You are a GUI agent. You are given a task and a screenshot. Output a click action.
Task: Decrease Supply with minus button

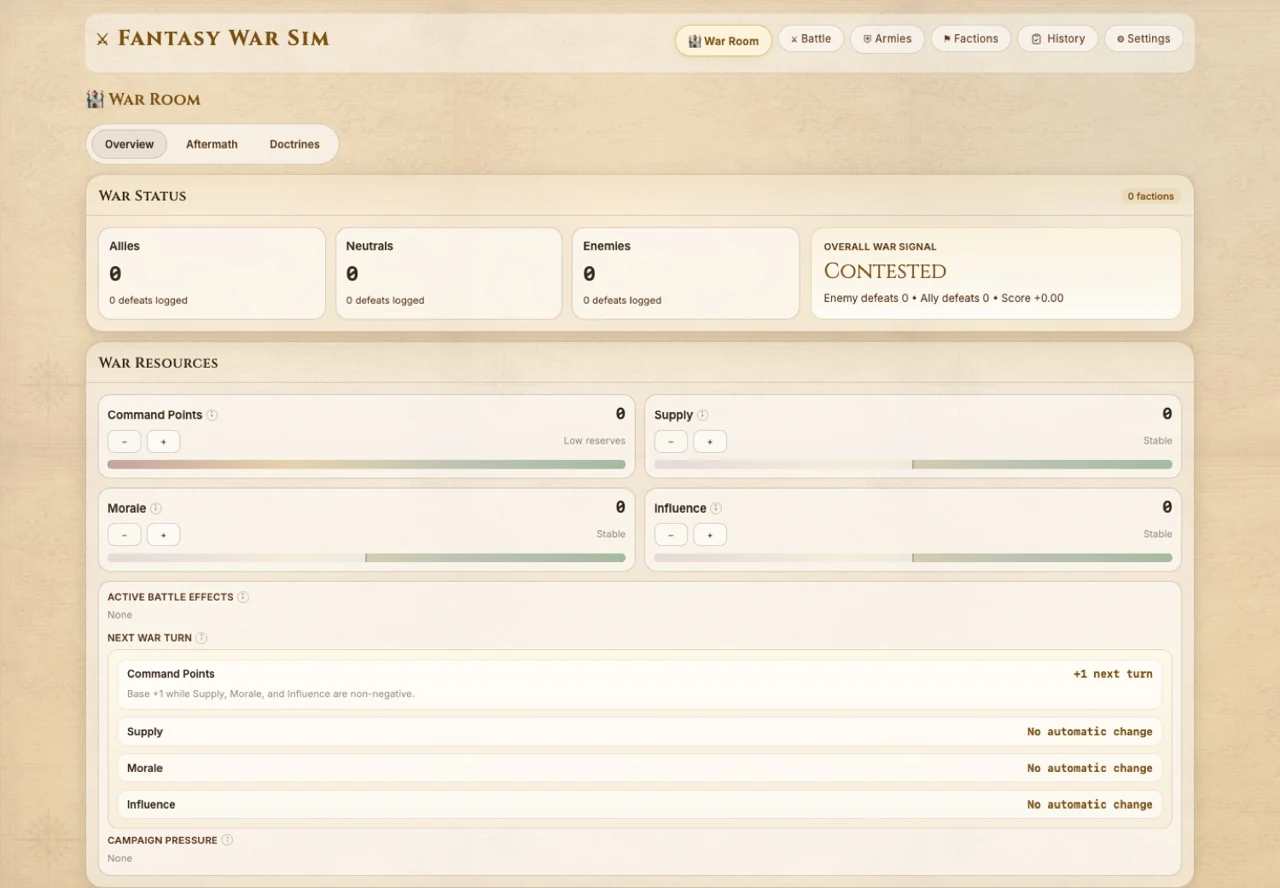pos(671,441)
